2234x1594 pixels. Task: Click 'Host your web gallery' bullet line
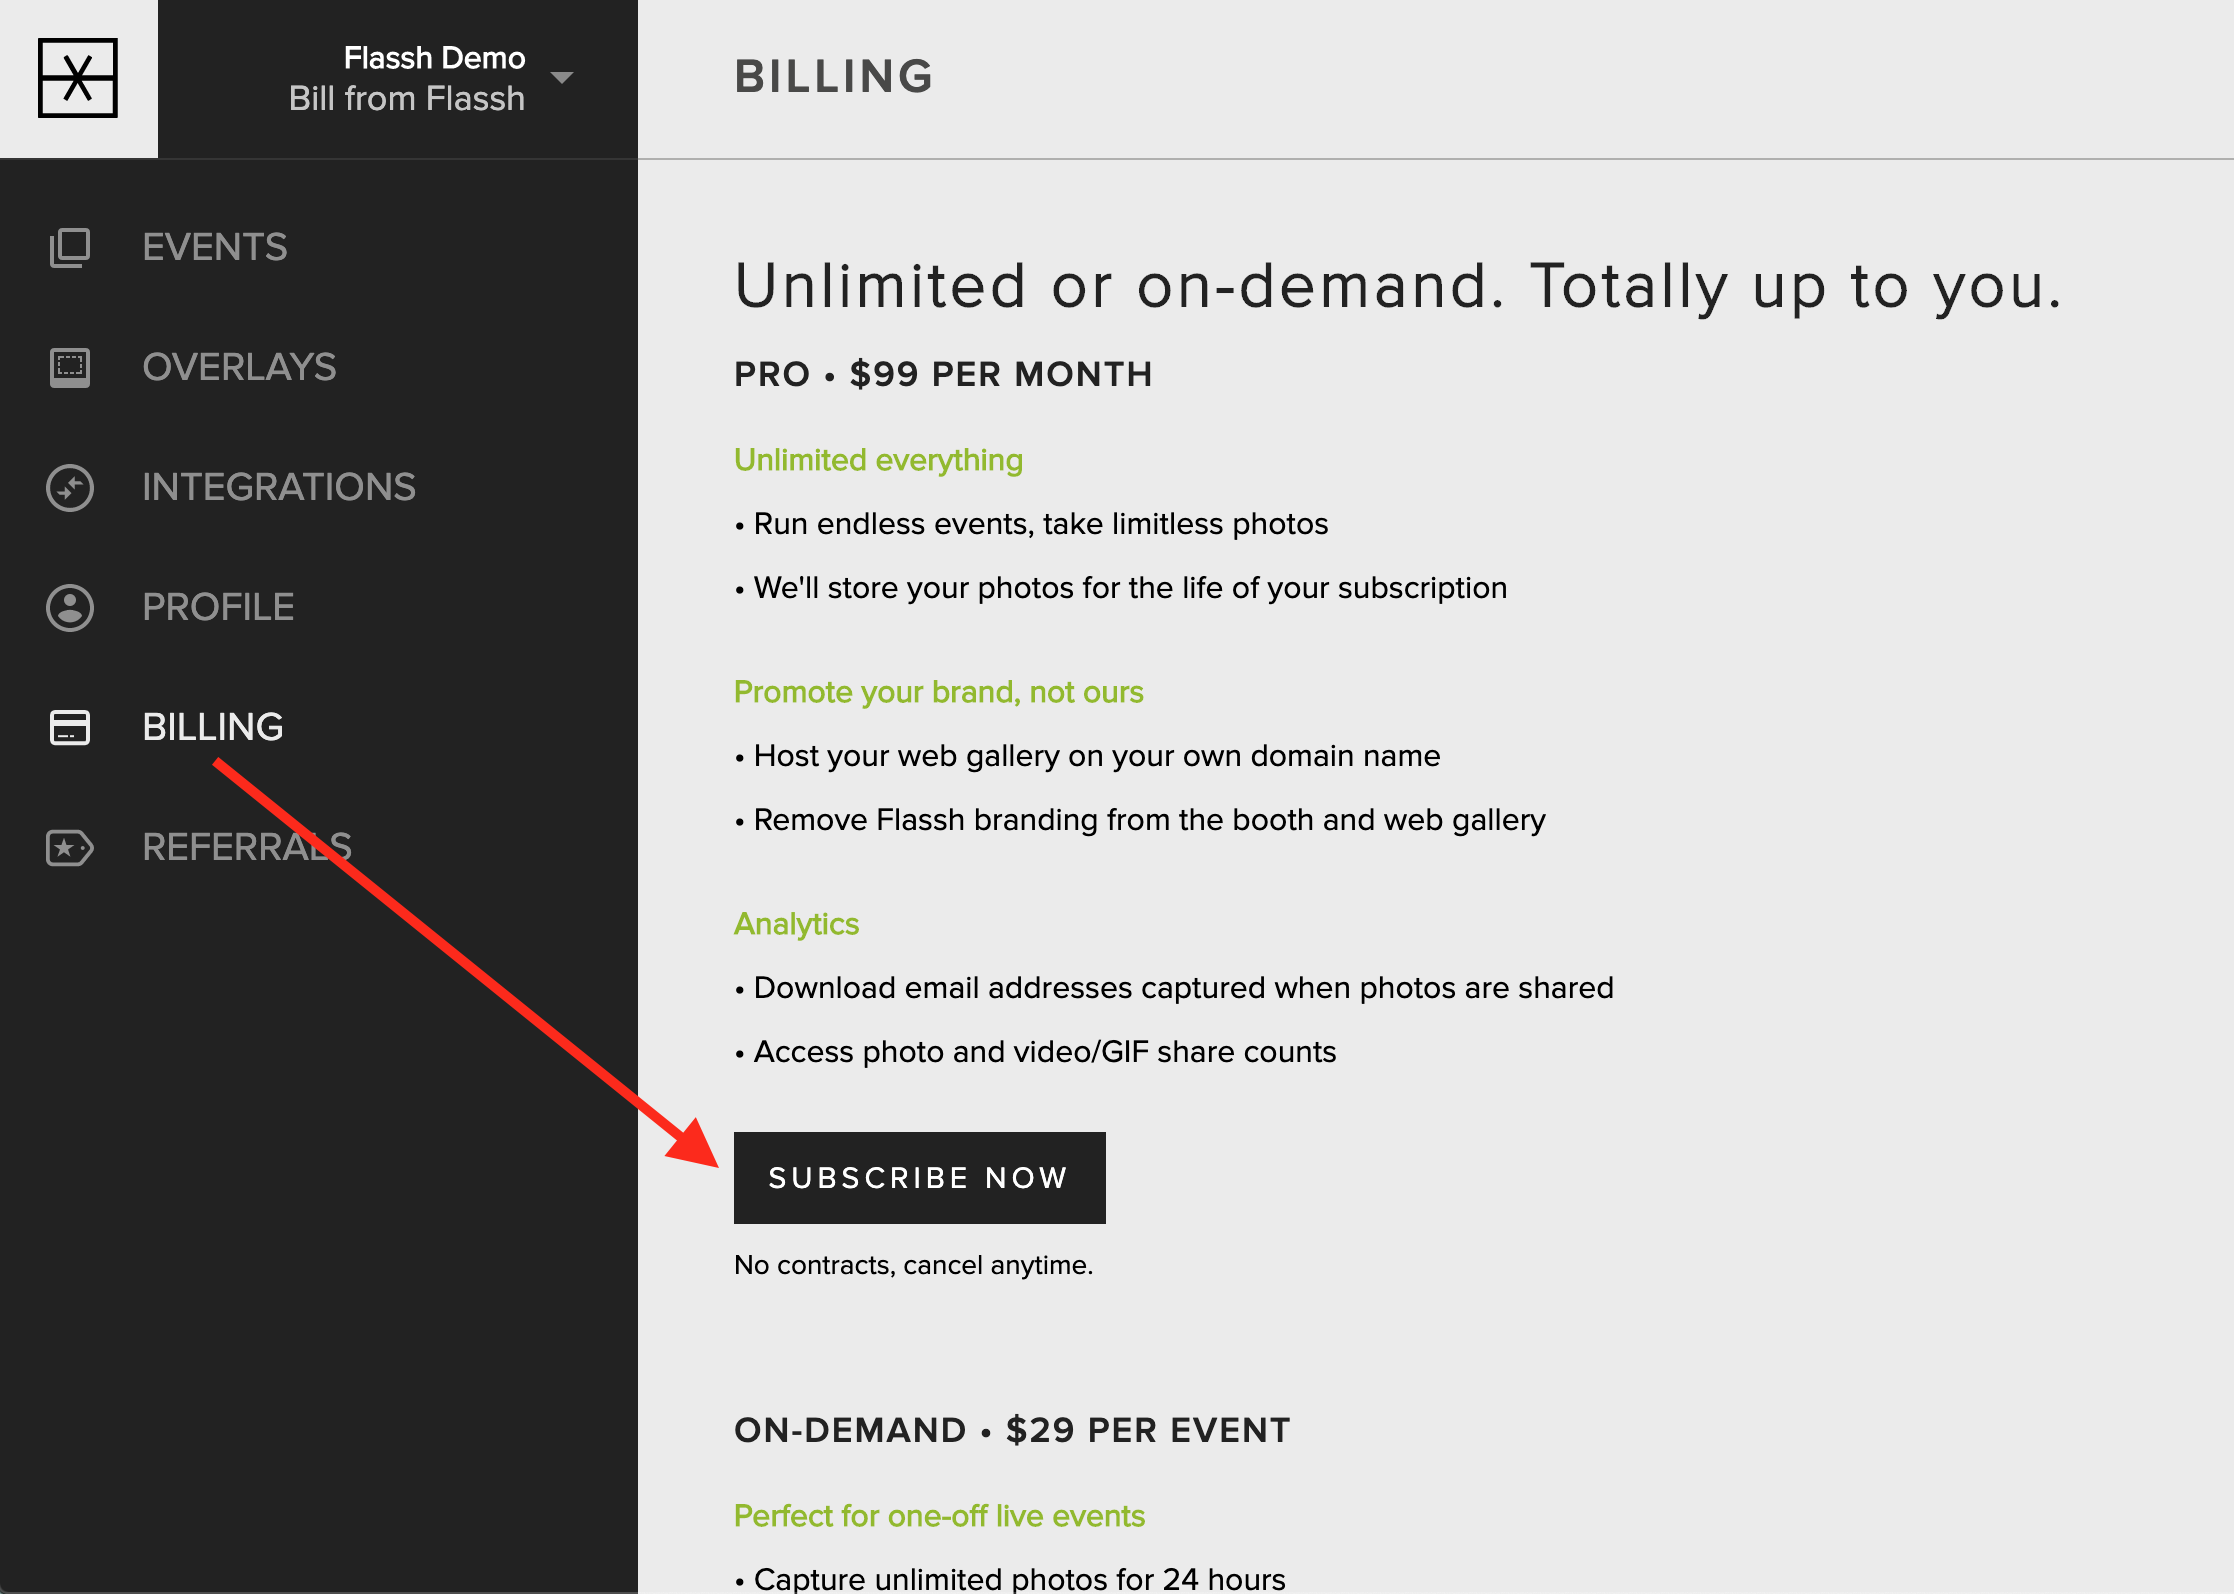1087,756
